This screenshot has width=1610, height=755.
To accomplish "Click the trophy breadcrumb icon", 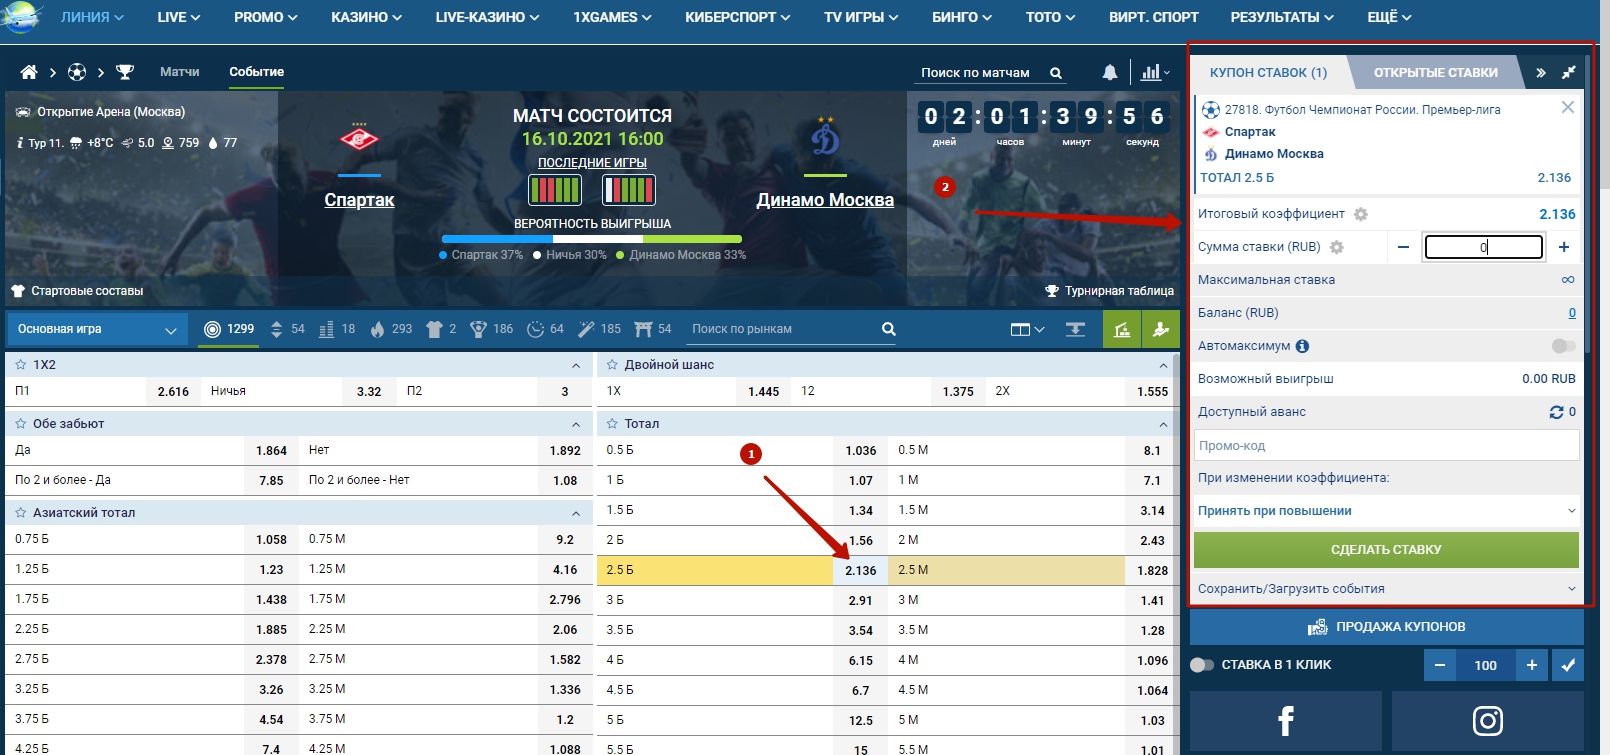I will coord(125,72).
